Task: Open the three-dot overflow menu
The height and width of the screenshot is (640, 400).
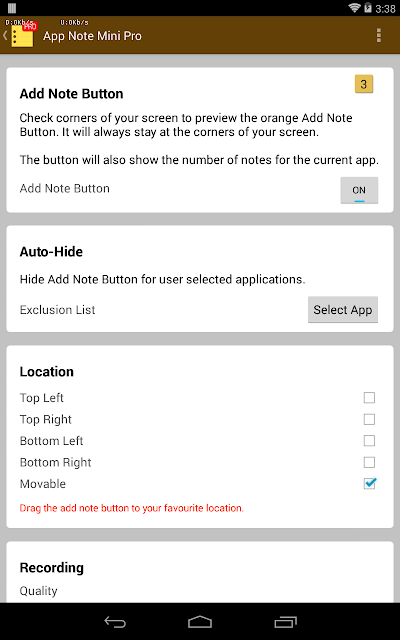Action: pos(379,36)
